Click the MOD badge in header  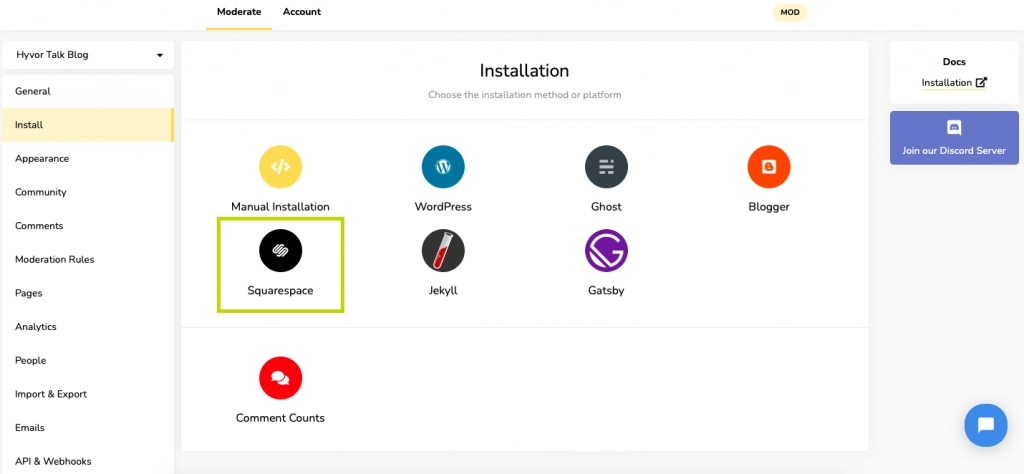(789, 13)
